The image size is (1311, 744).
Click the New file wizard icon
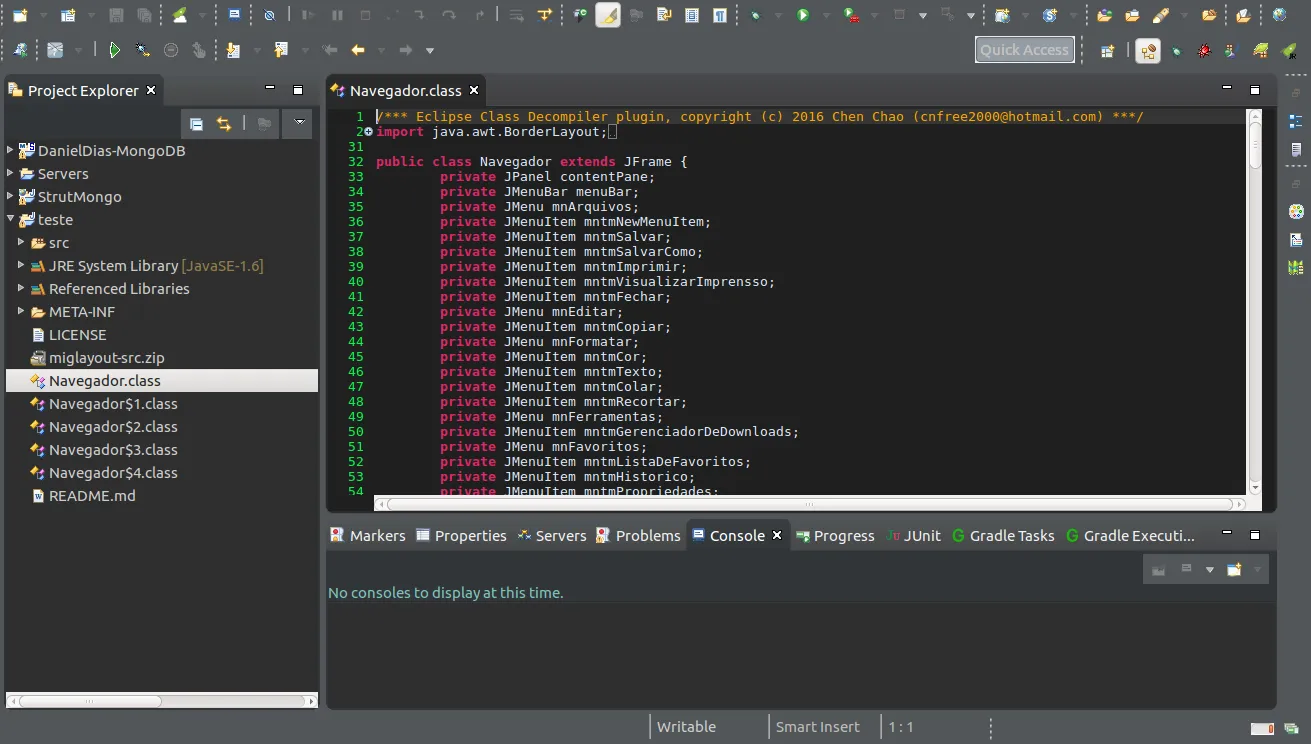[19, 15]
